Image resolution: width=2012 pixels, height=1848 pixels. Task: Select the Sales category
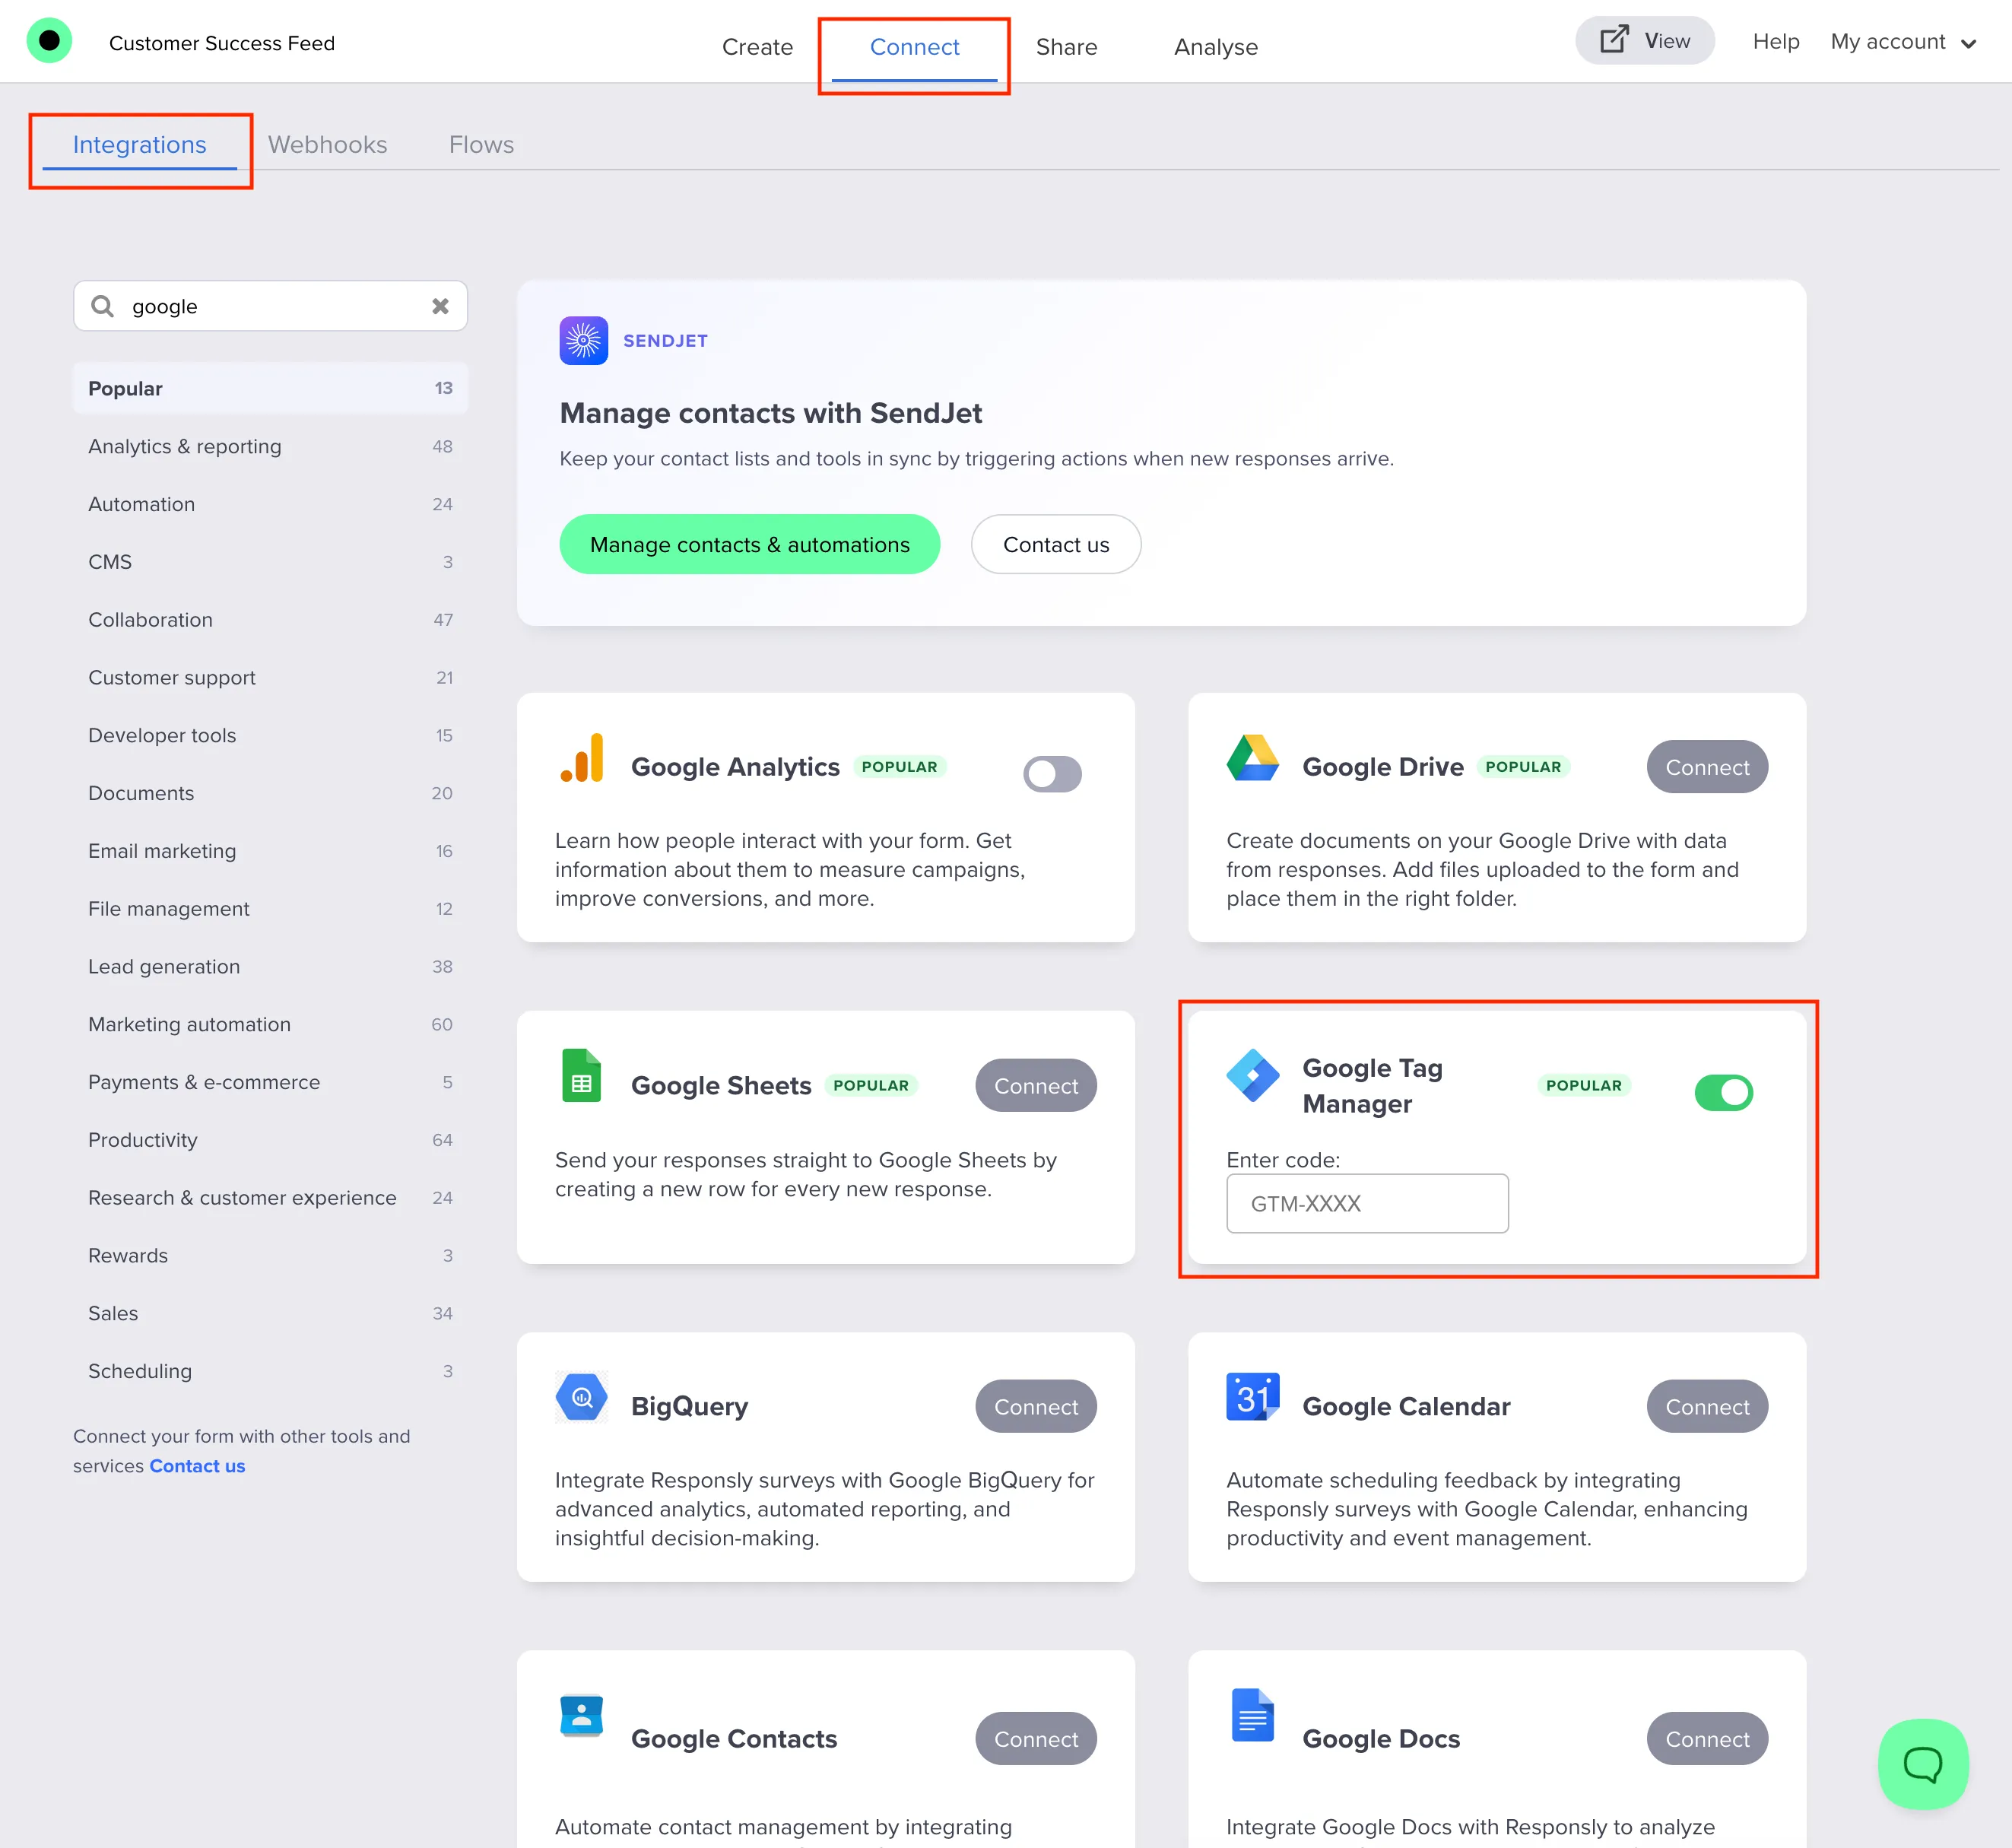point(270,1313)
